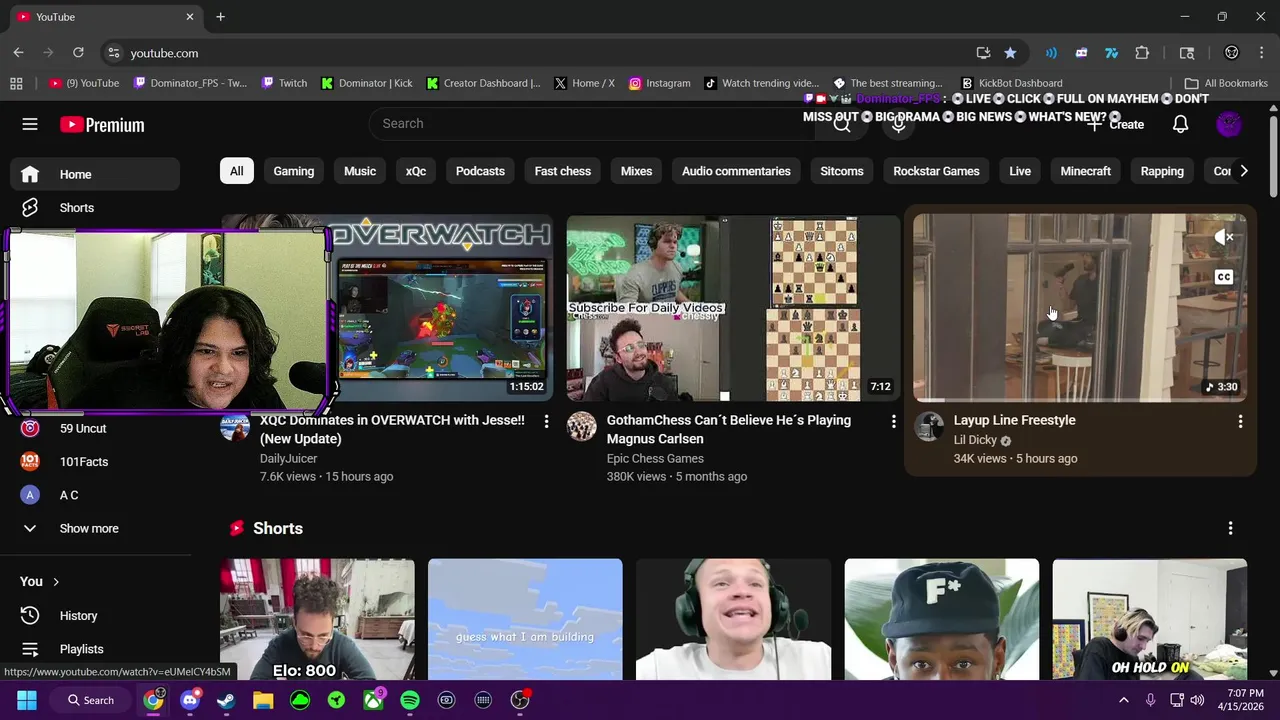Click the 59 Uncut channel avatar
Image resolution: width=1280 pixels, height=720 pixels.
point(30,428)
